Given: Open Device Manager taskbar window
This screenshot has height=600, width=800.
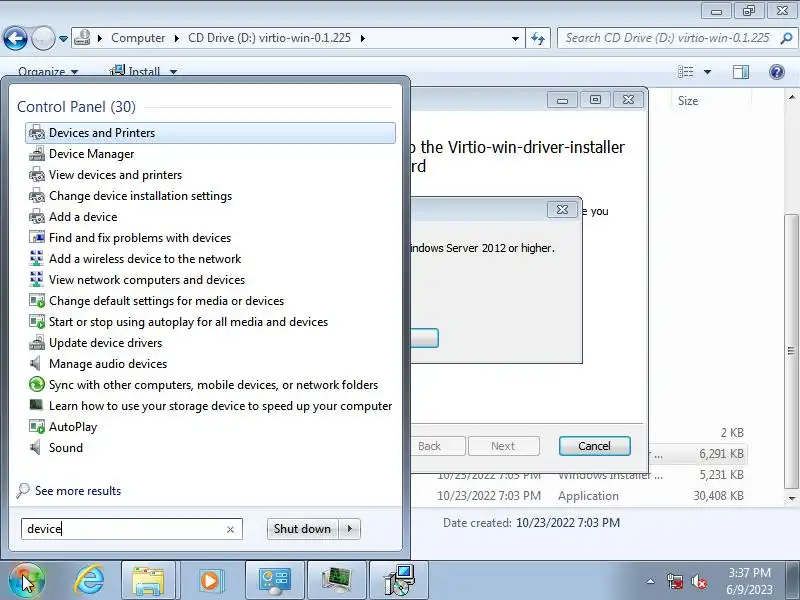Looking at the screenshot, I should click(337, 581).
